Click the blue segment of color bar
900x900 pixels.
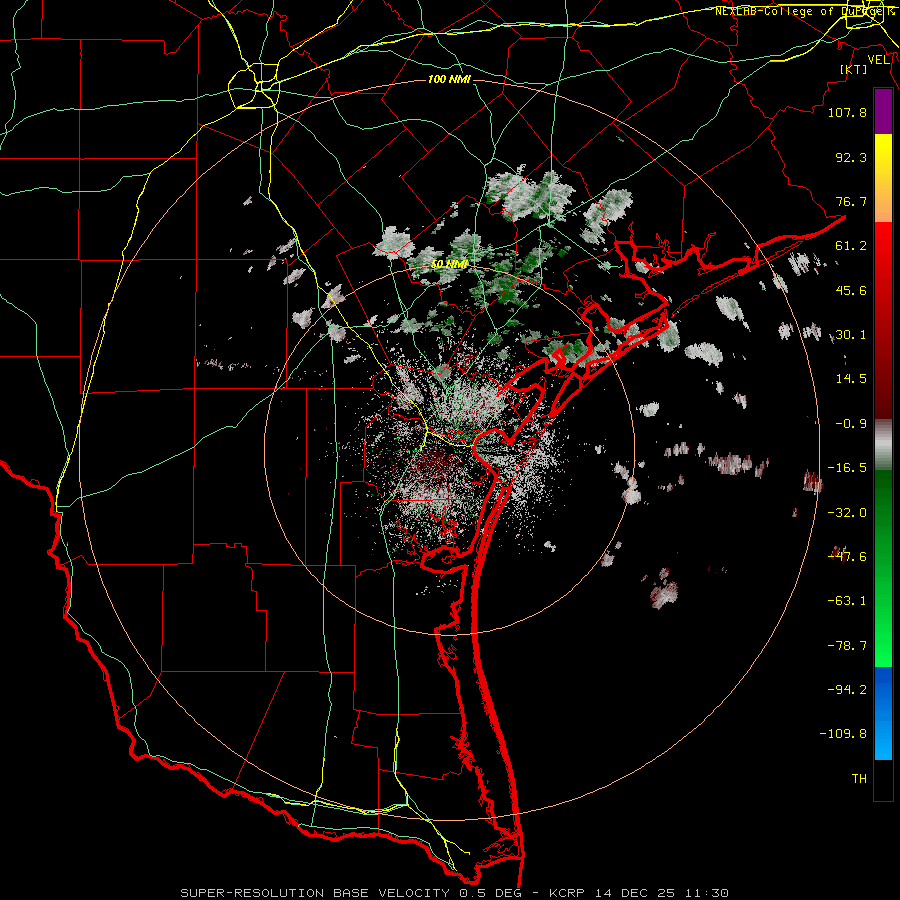click(x=883, y=713)
